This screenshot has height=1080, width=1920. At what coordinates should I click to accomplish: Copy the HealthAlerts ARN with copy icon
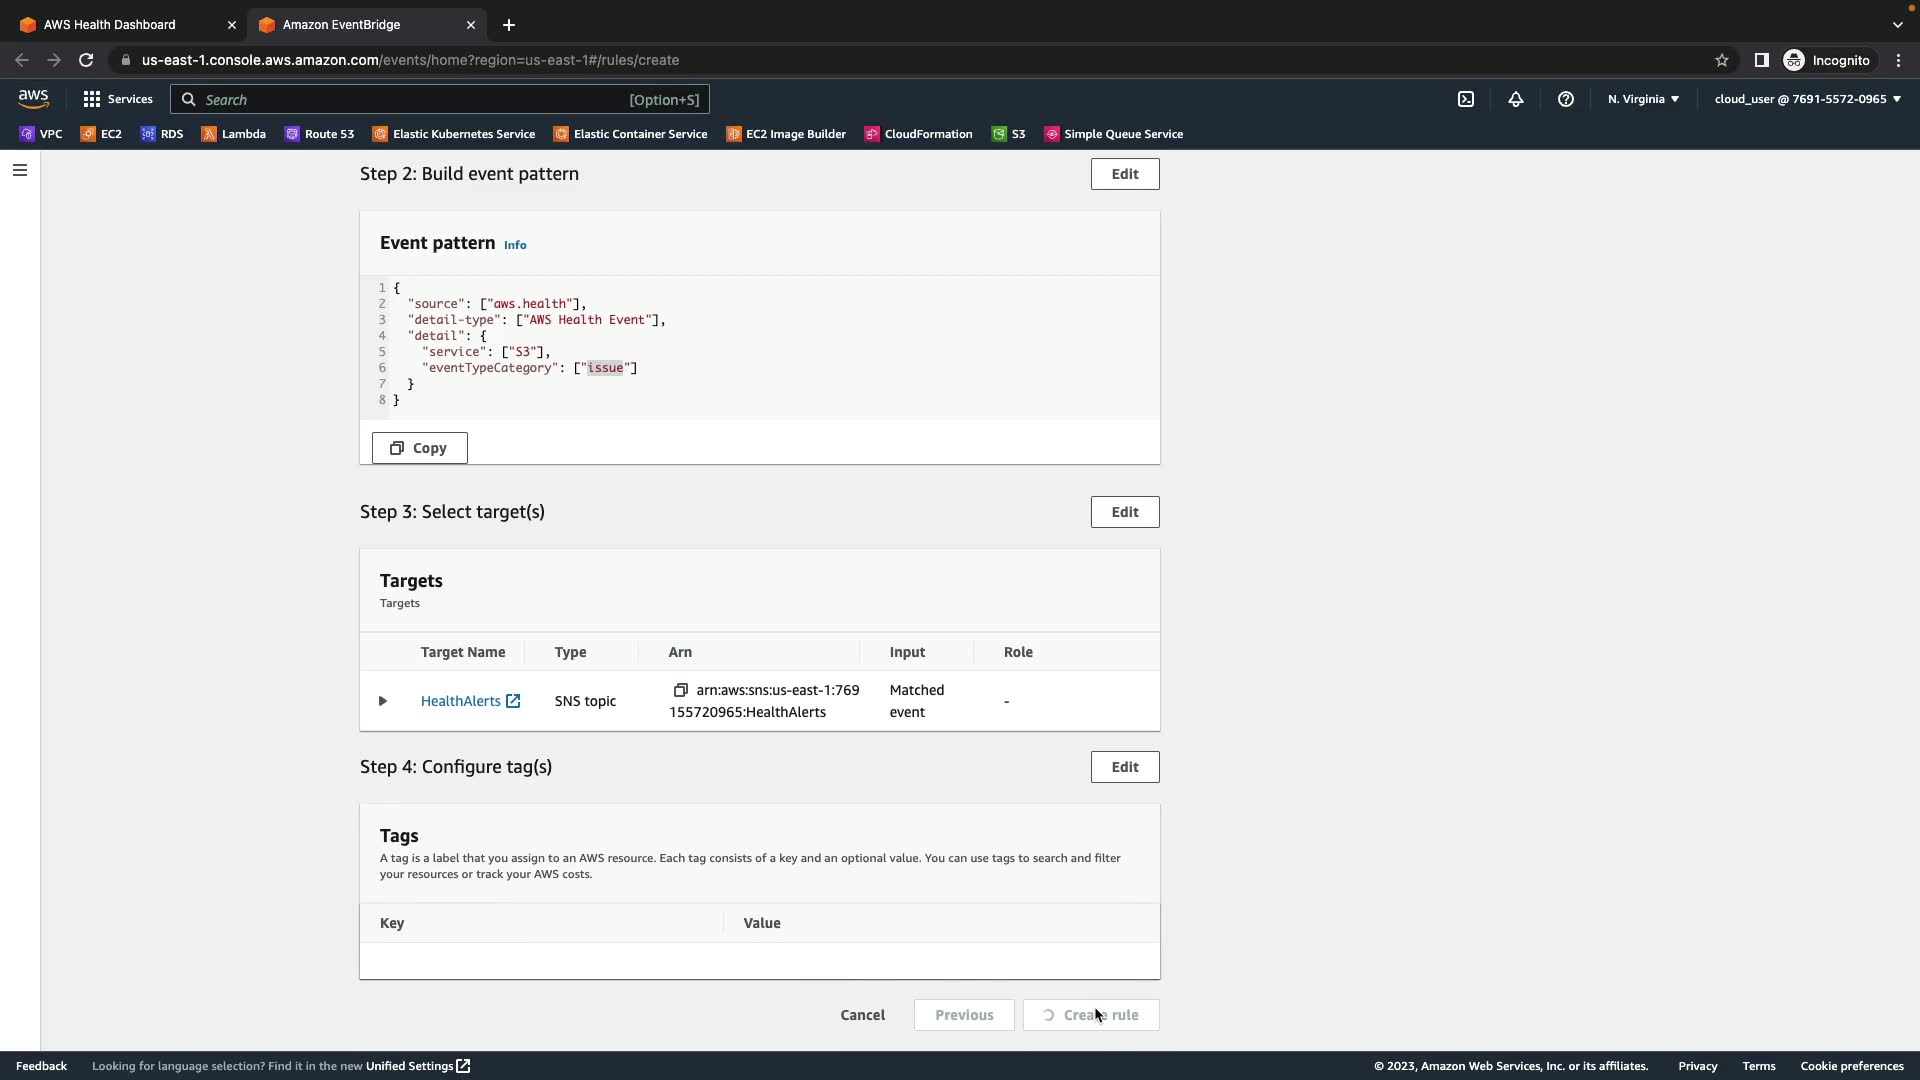click(680, 690)
